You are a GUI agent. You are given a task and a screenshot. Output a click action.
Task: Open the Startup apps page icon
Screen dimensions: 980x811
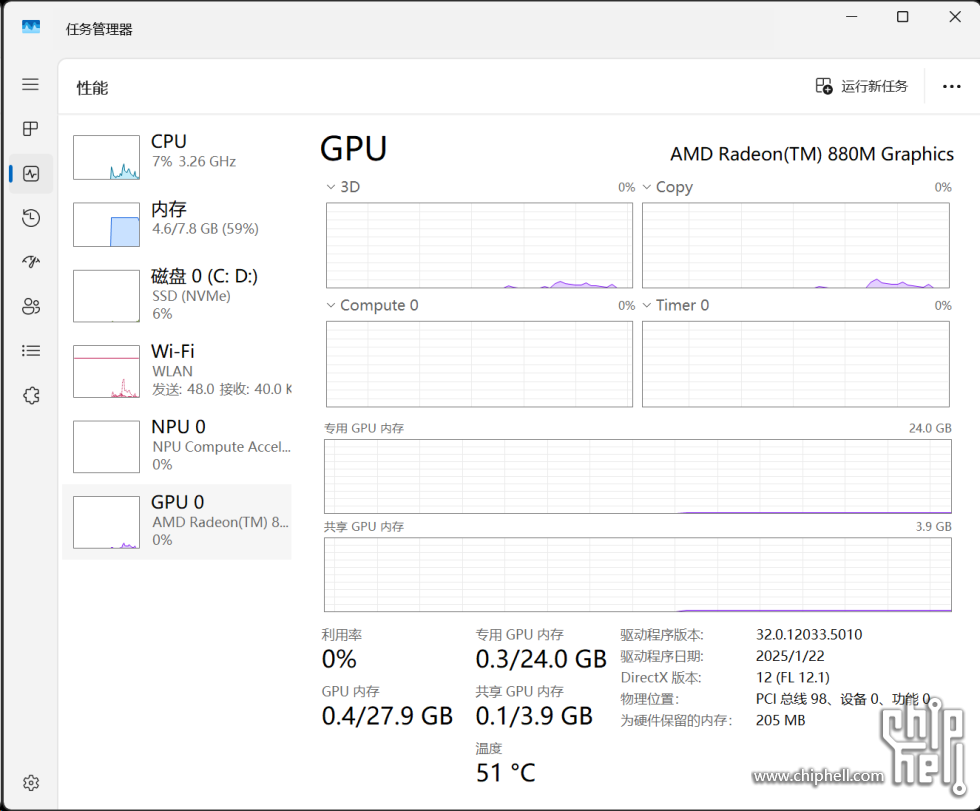click(31, 262)
